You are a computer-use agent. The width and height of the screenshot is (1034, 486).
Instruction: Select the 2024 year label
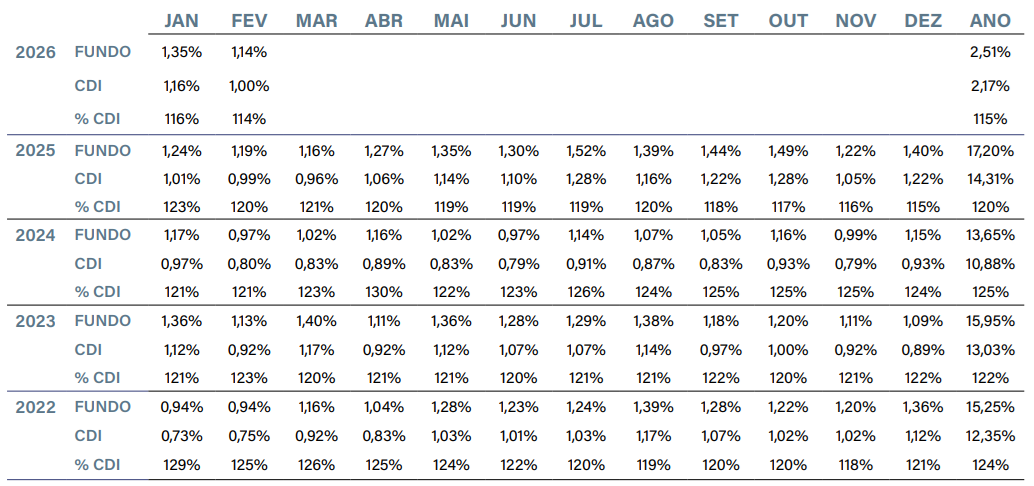coord(36,236)
